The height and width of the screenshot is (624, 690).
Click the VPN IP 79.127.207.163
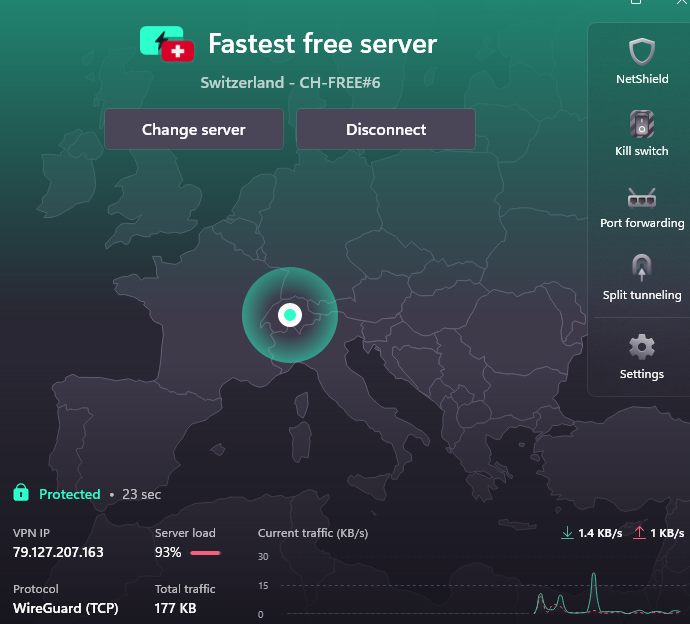(58, 552)
